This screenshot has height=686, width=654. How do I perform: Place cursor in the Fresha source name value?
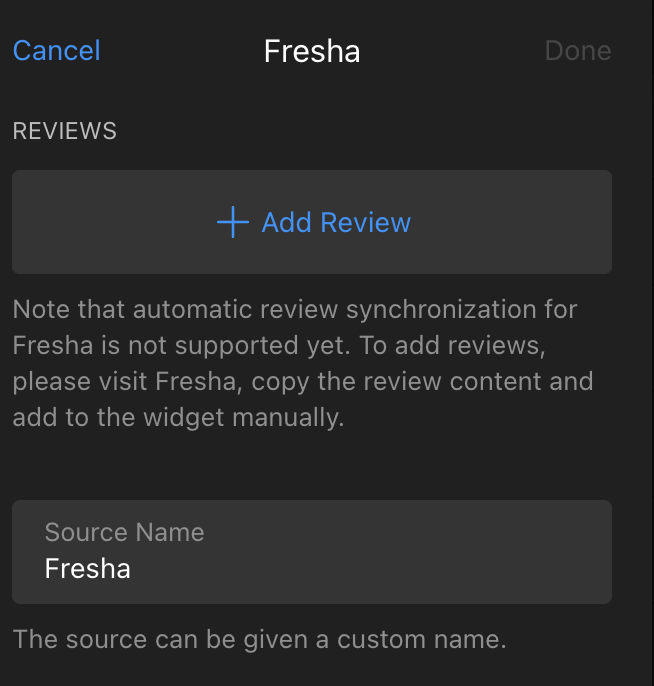pyautogui.click(x=87, y=568)
